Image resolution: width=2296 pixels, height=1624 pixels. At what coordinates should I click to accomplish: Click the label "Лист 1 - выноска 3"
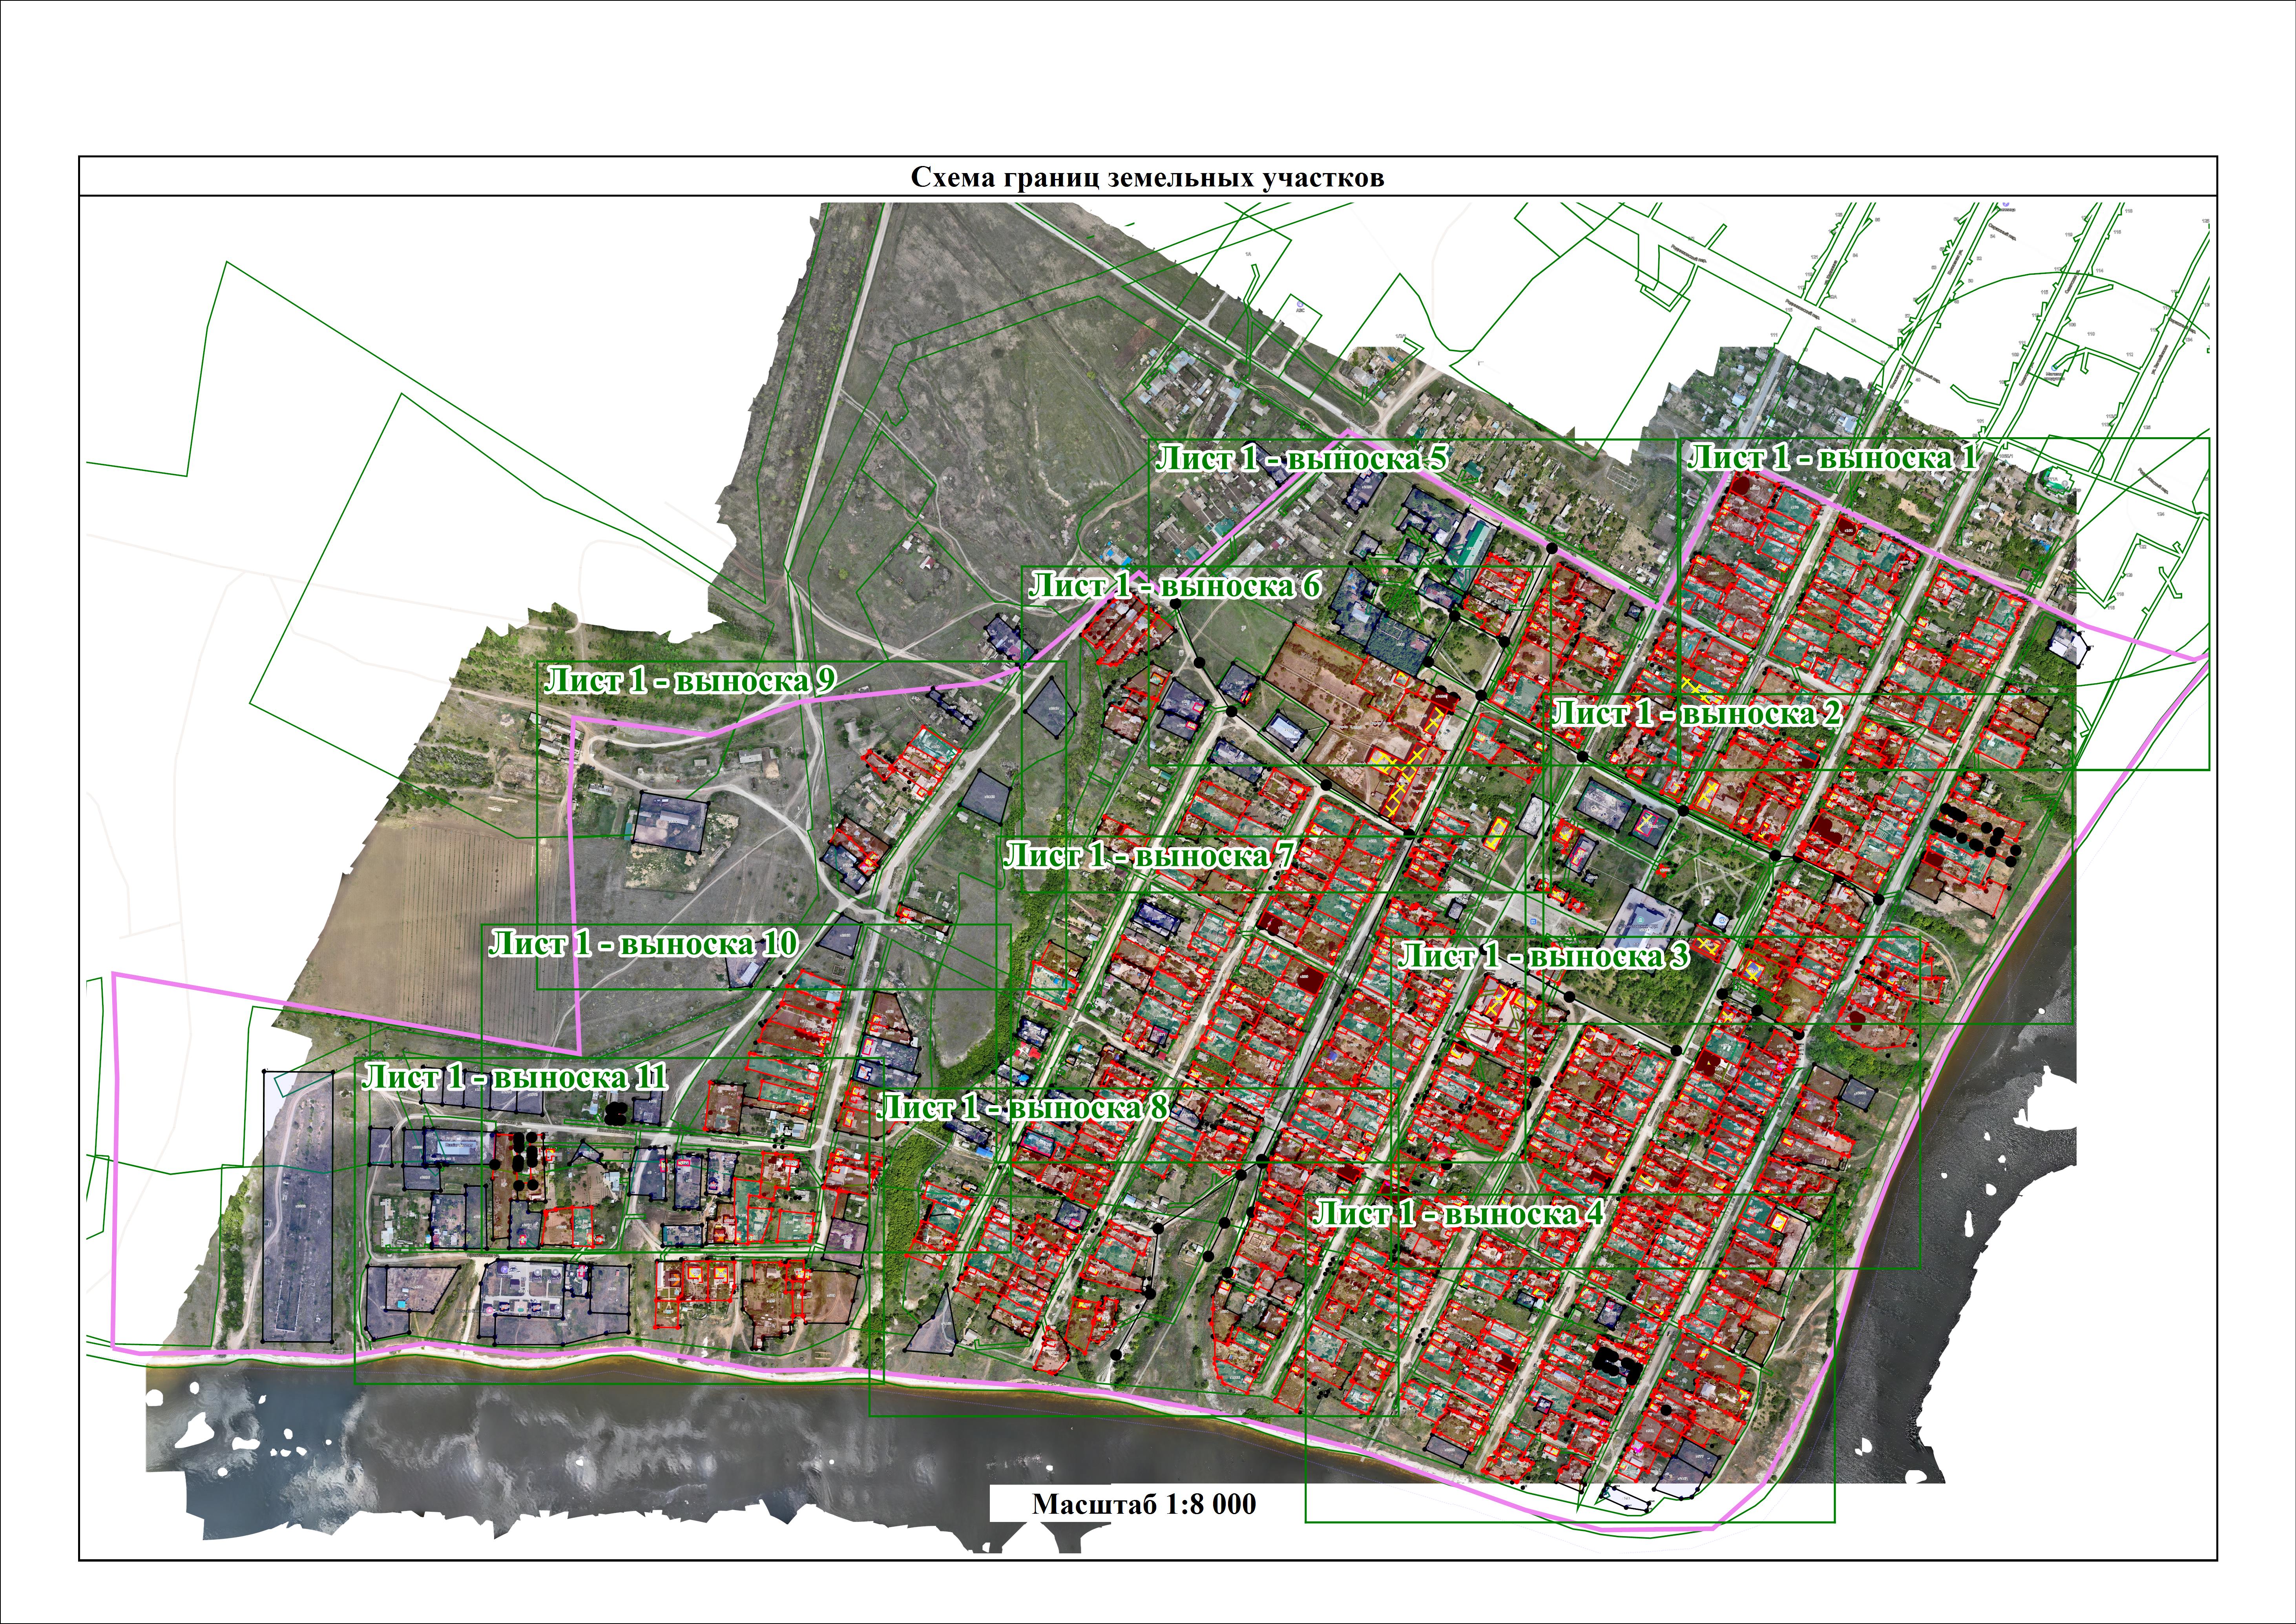[1544, 956]
